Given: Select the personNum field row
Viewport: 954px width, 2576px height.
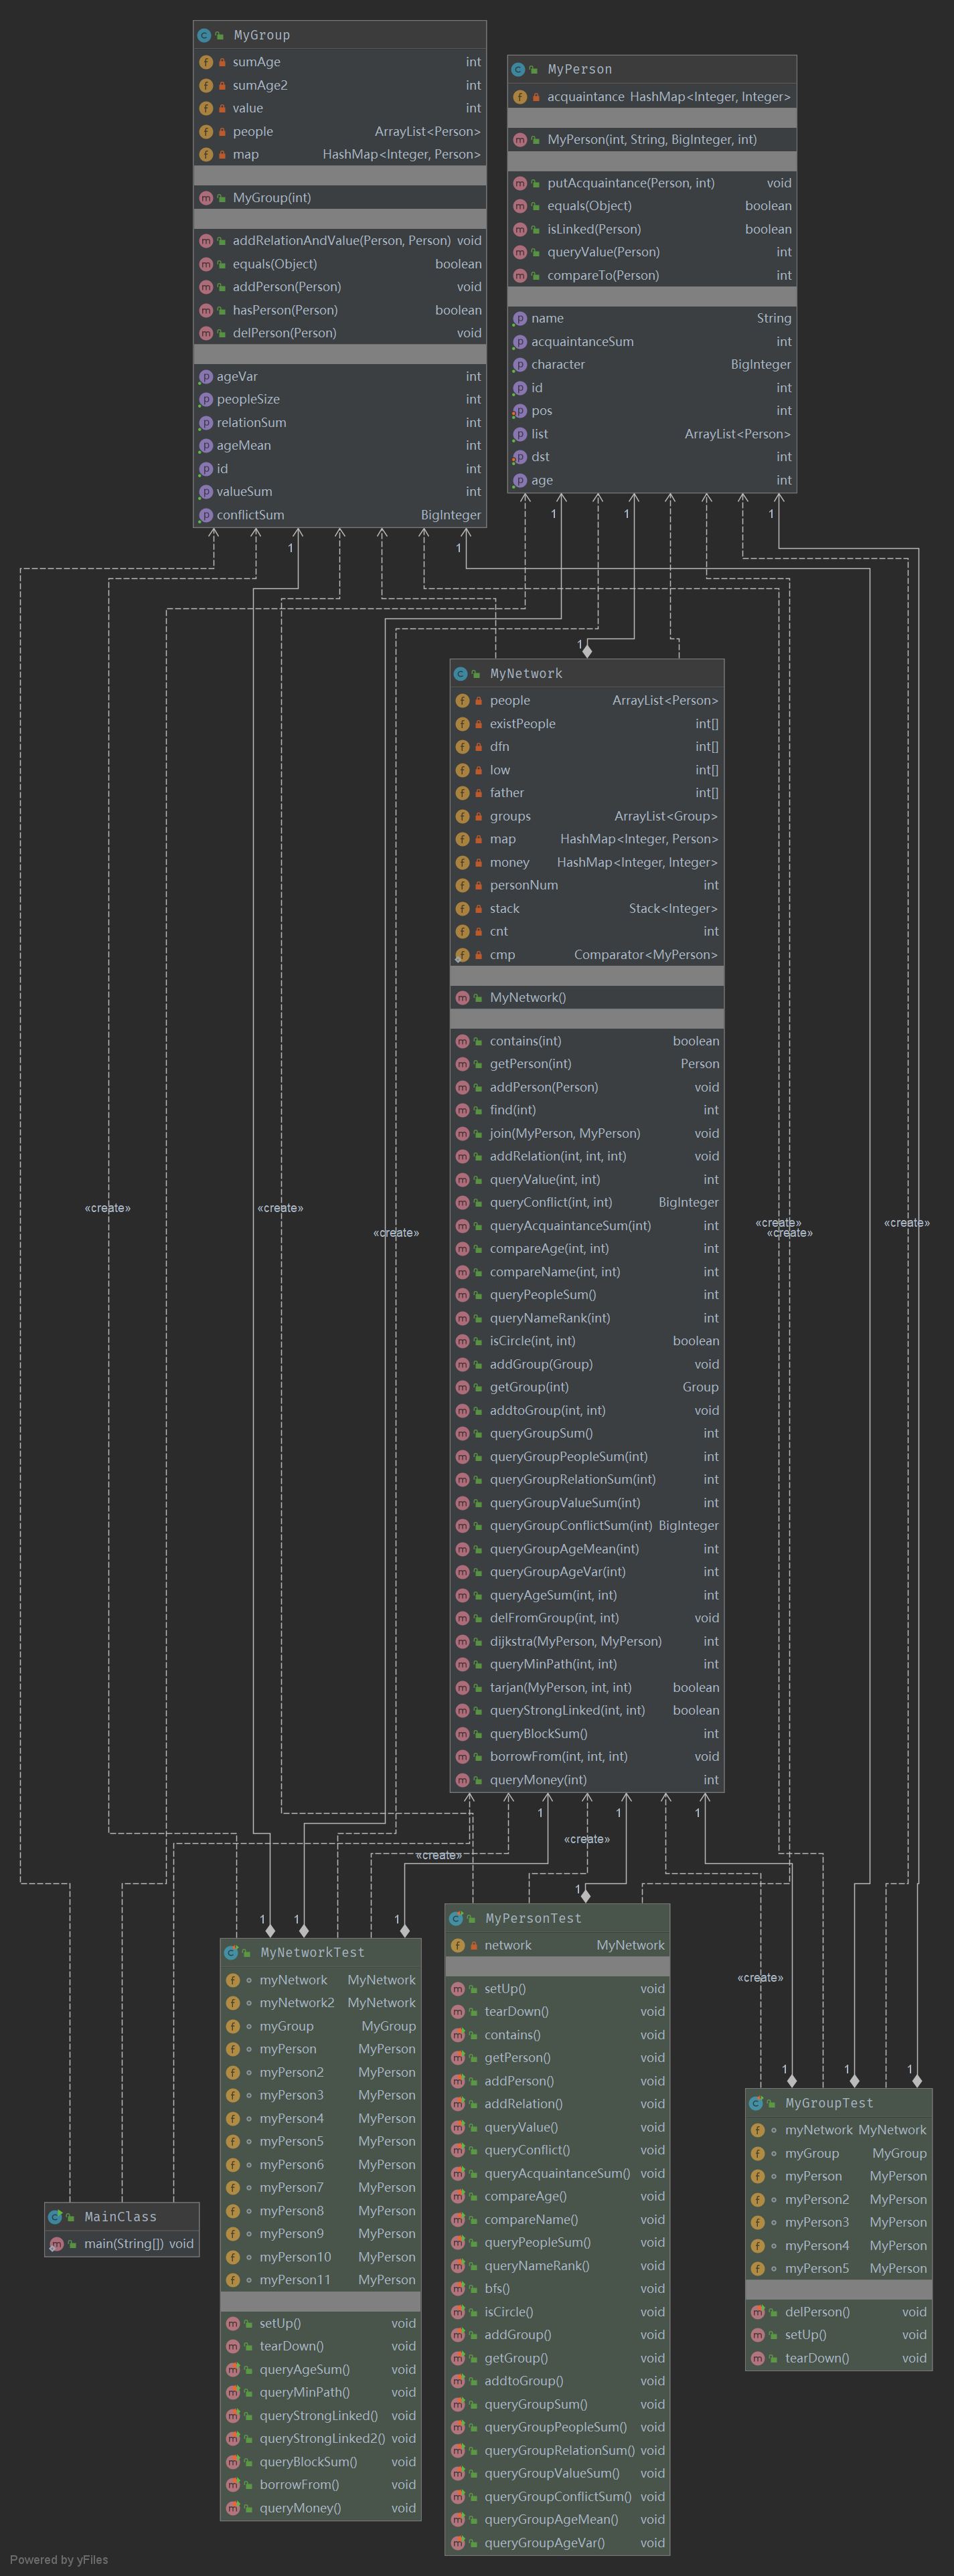Looking at the screenshot, I should [587, 885].
